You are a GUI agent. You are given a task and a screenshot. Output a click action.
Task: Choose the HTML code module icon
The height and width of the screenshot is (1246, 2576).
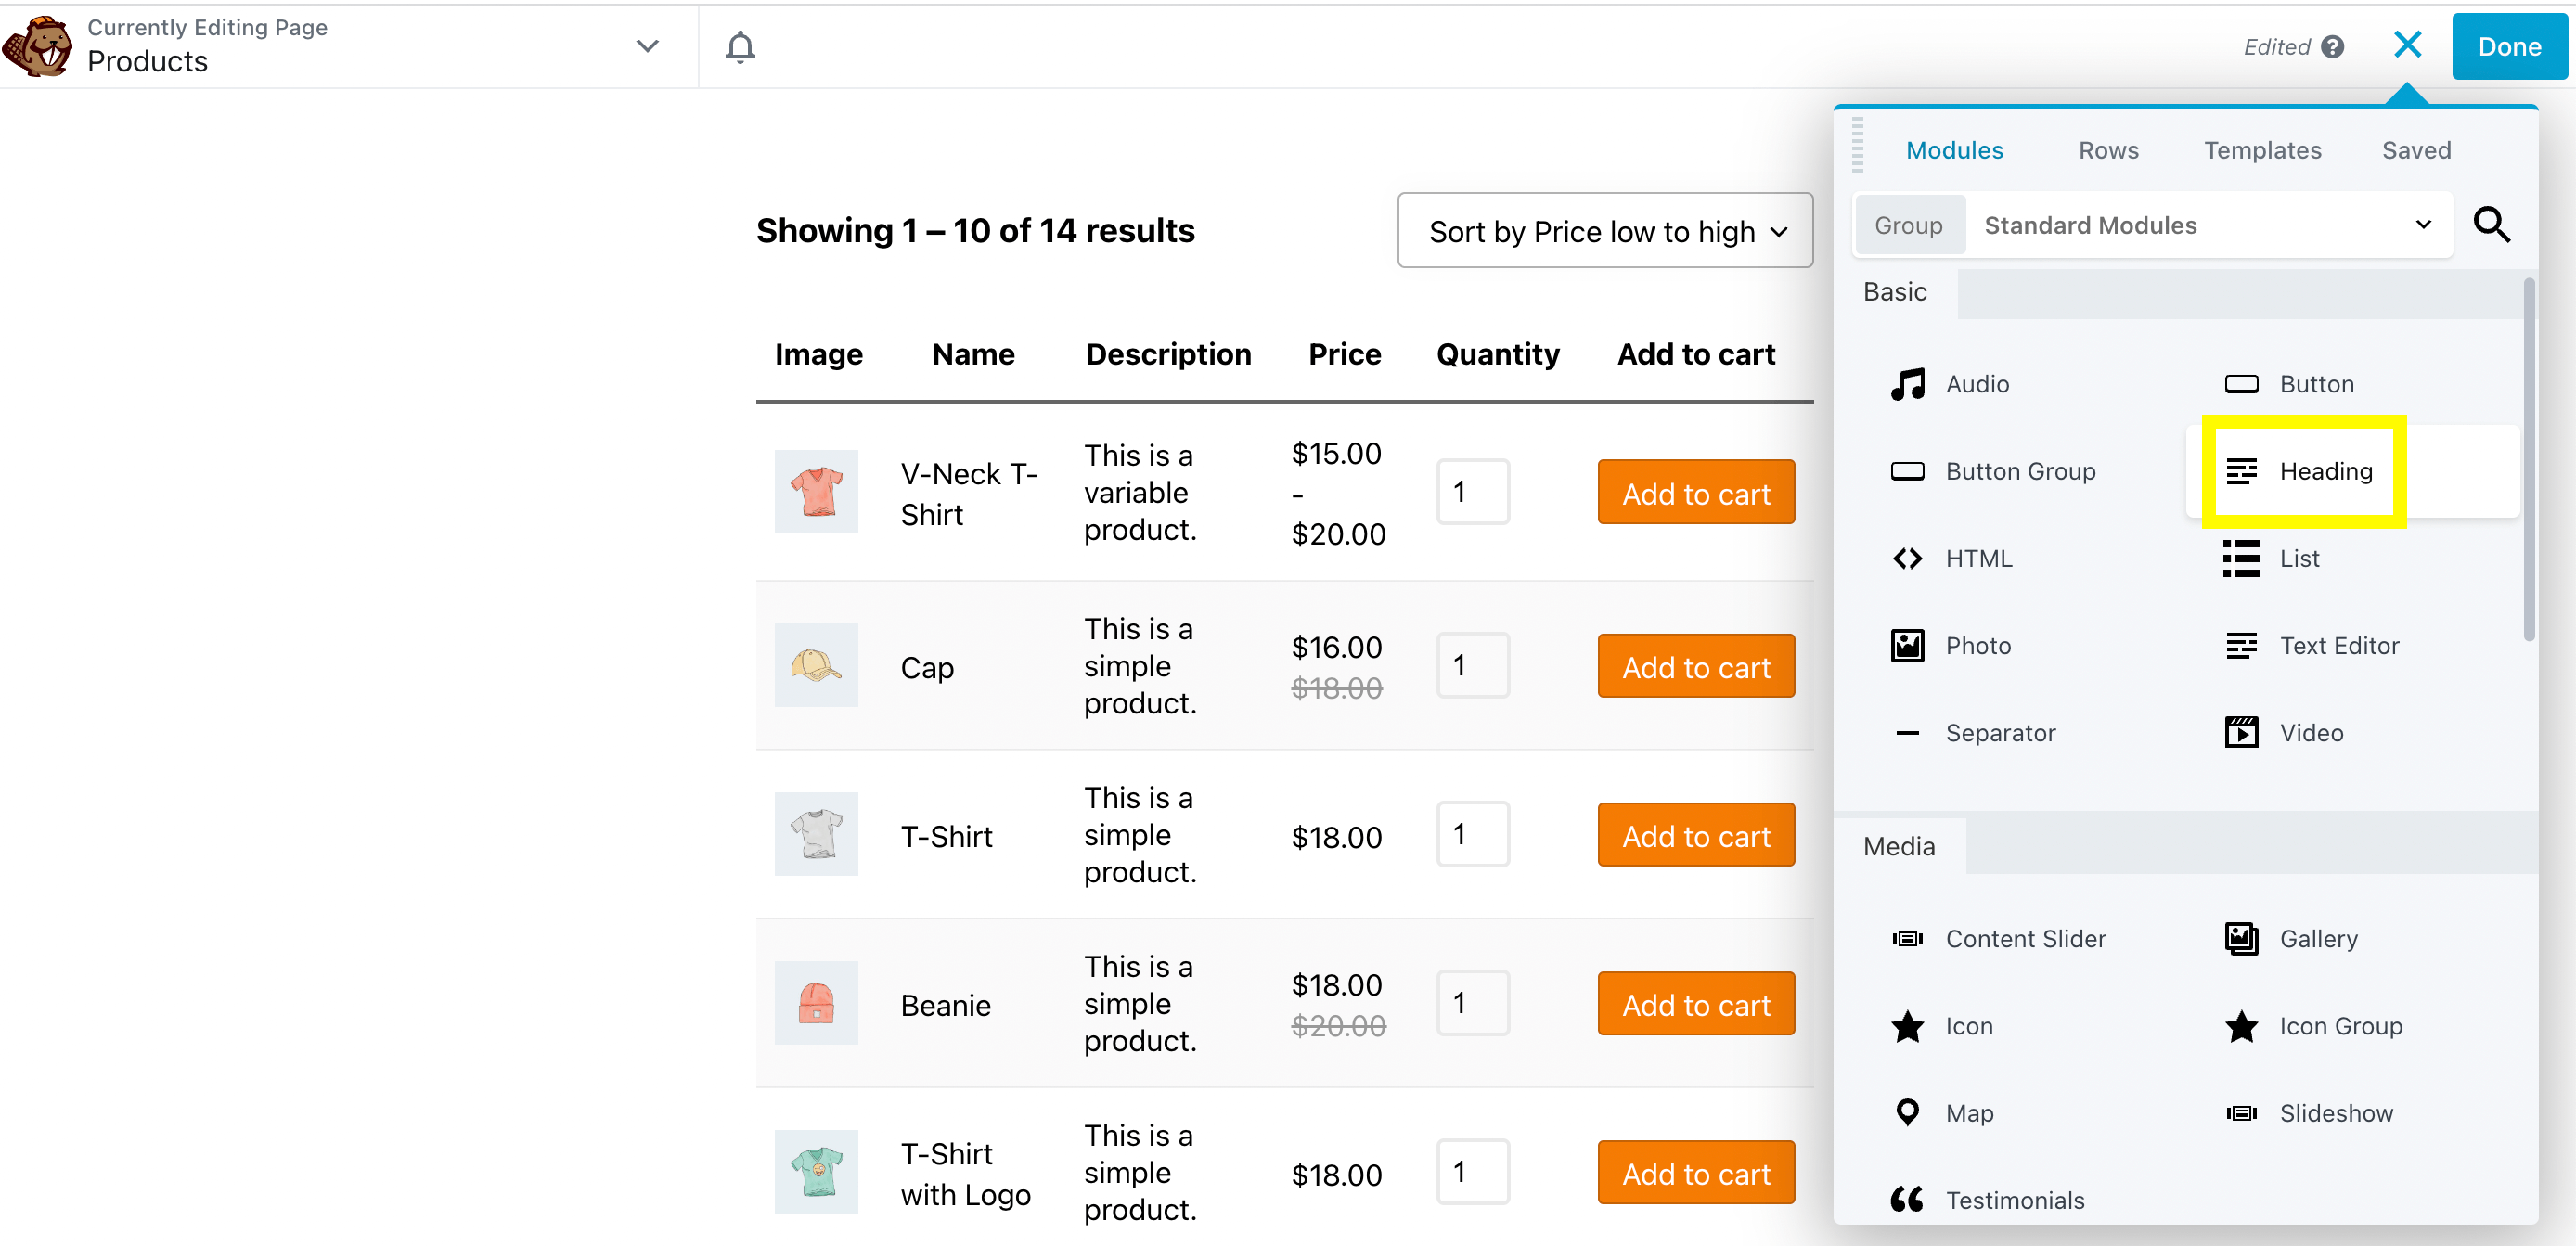[x=1907, y=558]
